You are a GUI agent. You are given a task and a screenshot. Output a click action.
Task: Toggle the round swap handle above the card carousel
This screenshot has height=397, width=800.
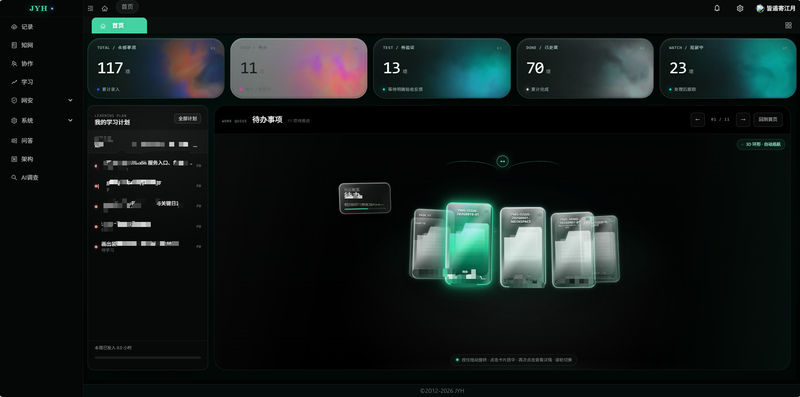pyautogui.click(x=503, y=161)
